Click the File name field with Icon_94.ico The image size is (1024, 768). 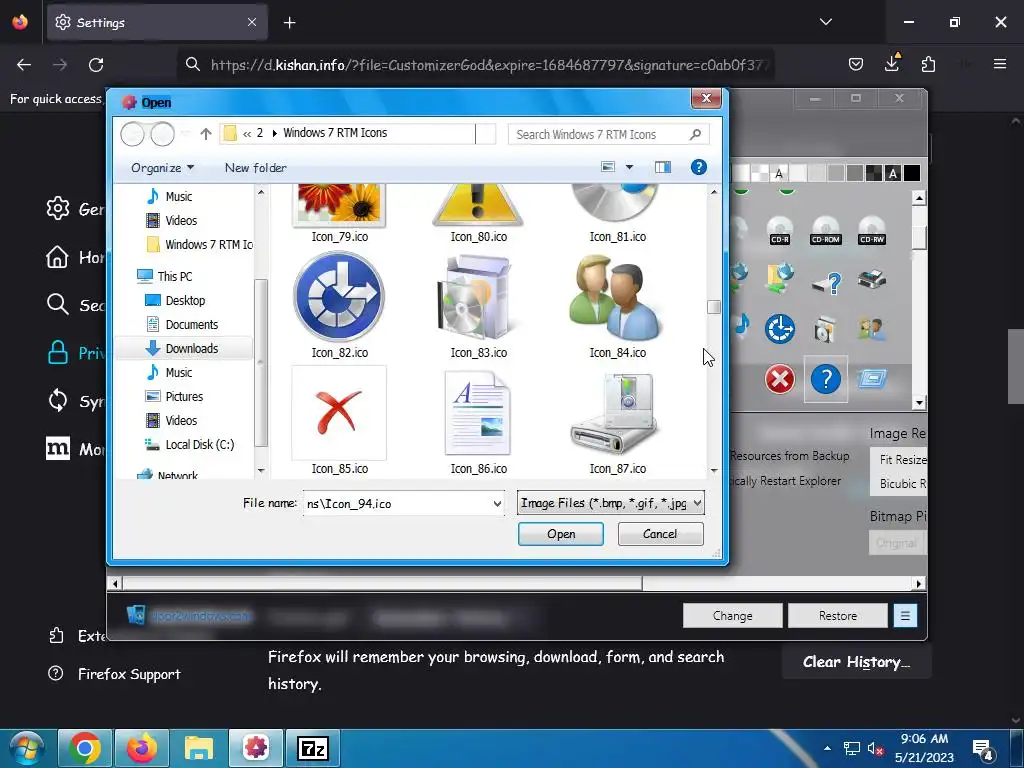(397, 504)
